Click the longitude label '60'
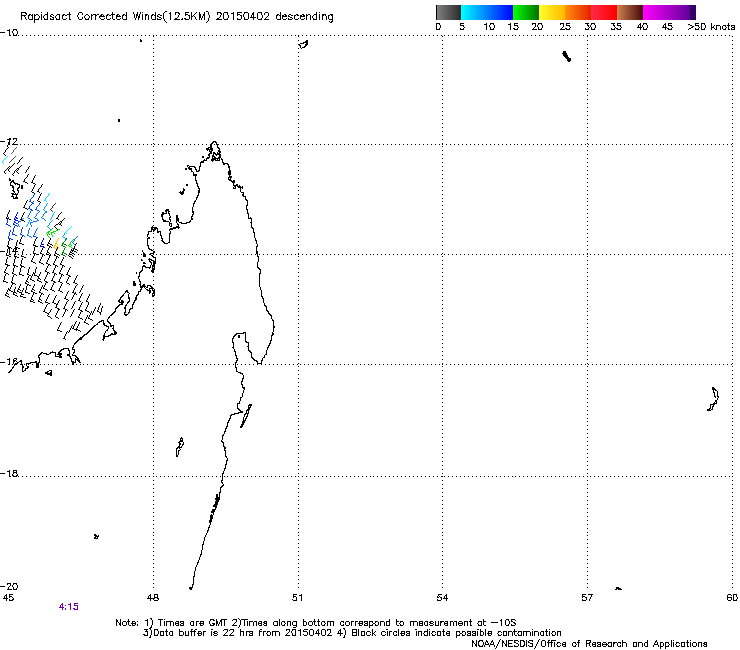Screen dimensions: 740x650 click(x=732, y=598)
